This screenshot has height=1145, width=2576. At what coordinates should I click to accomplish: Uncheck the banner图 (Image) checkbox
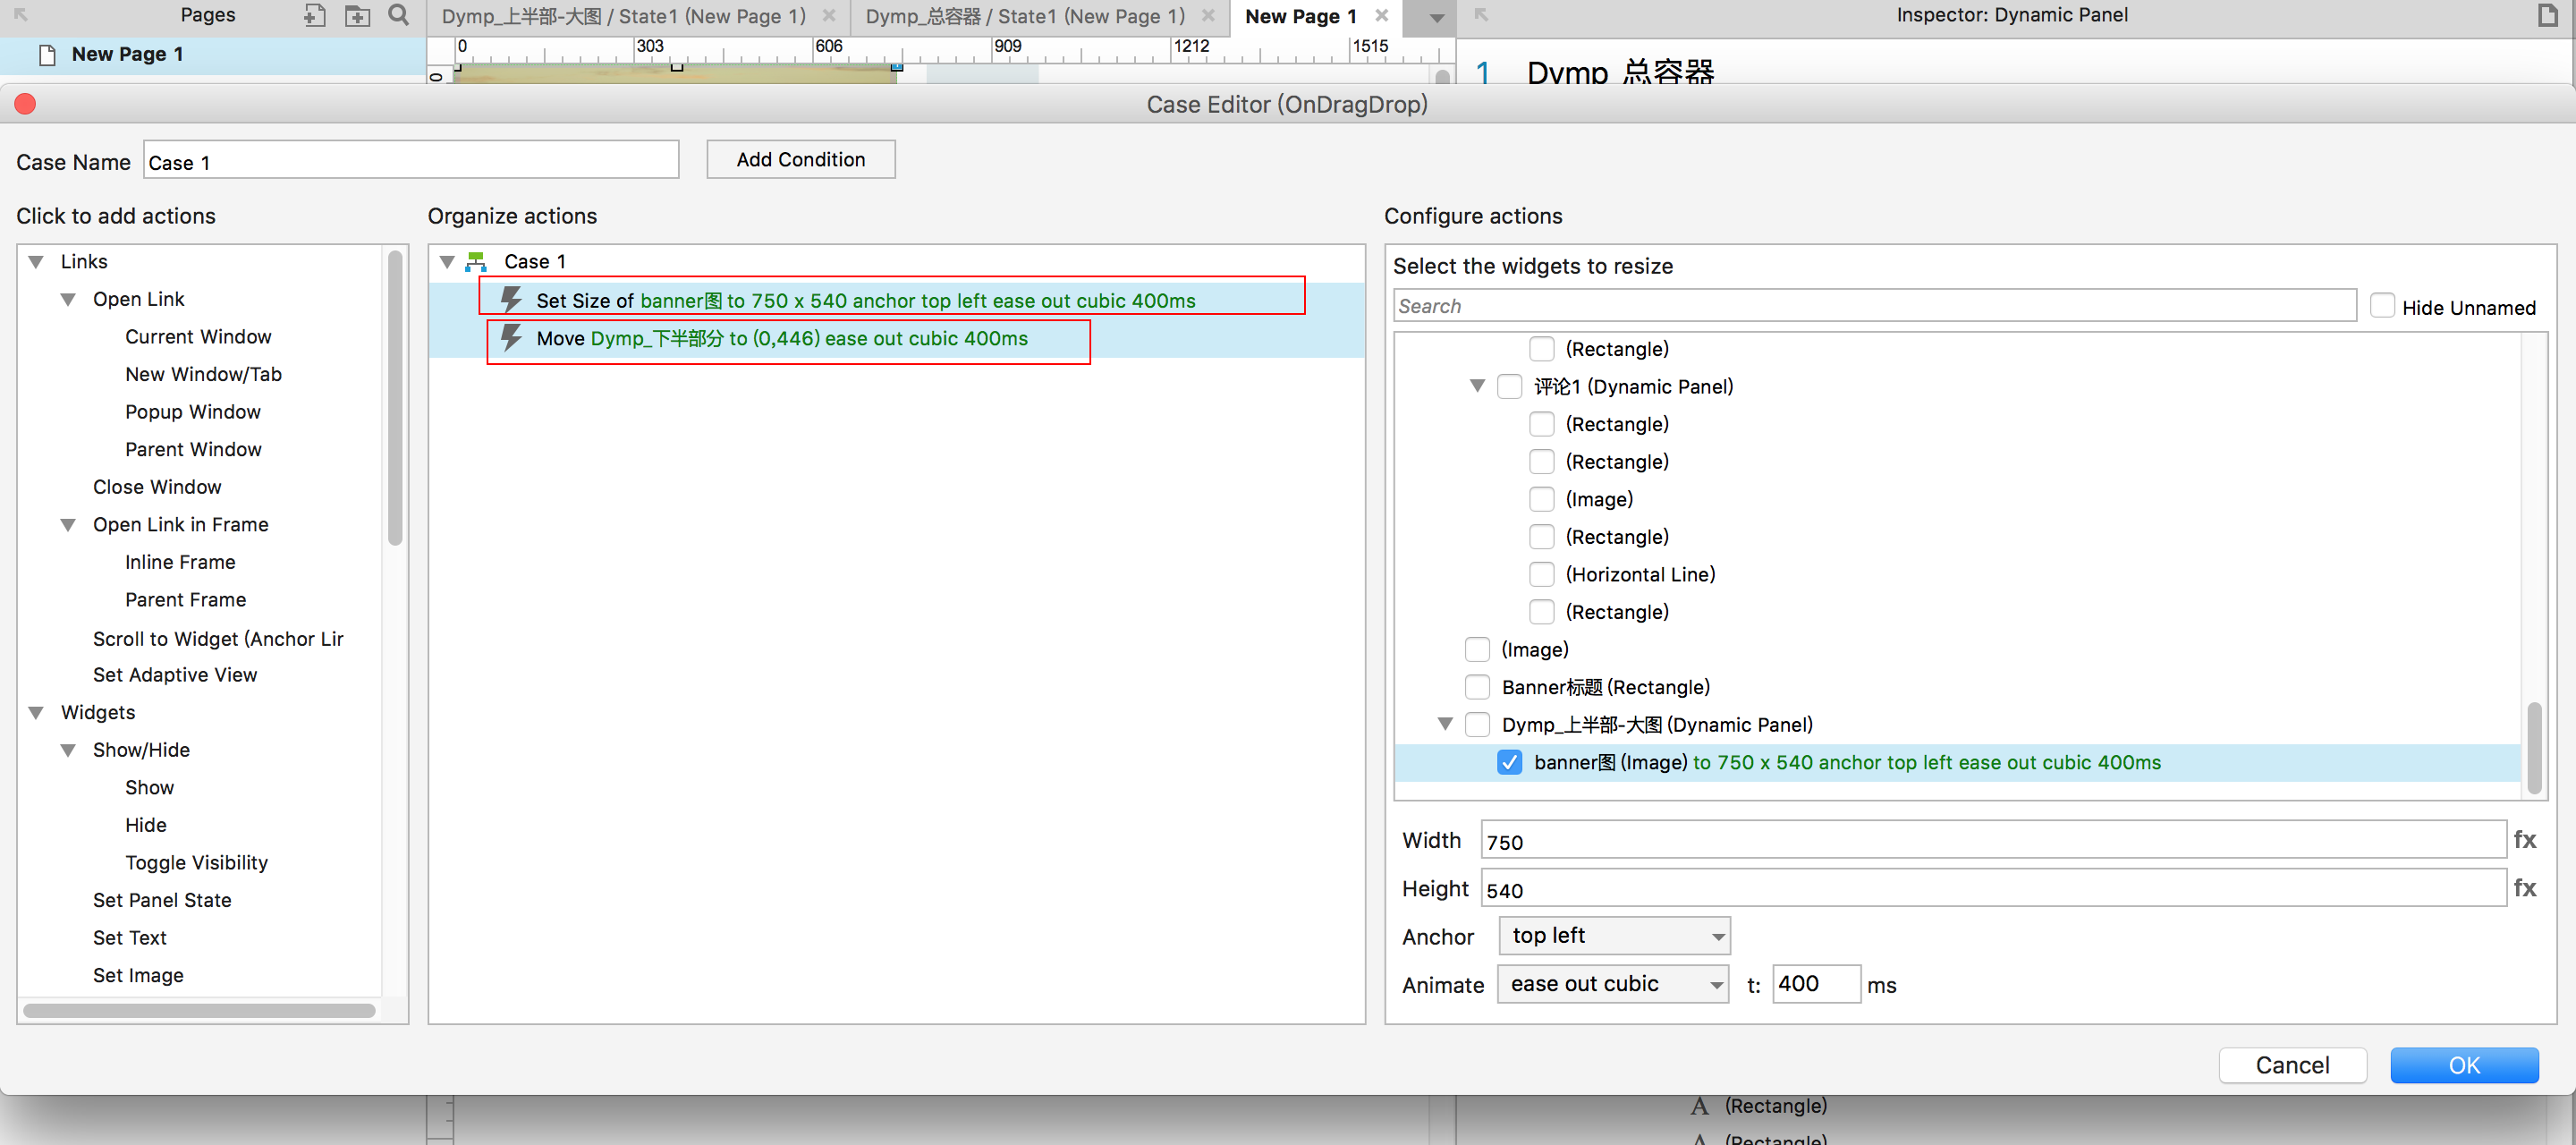click(1509, 762)
